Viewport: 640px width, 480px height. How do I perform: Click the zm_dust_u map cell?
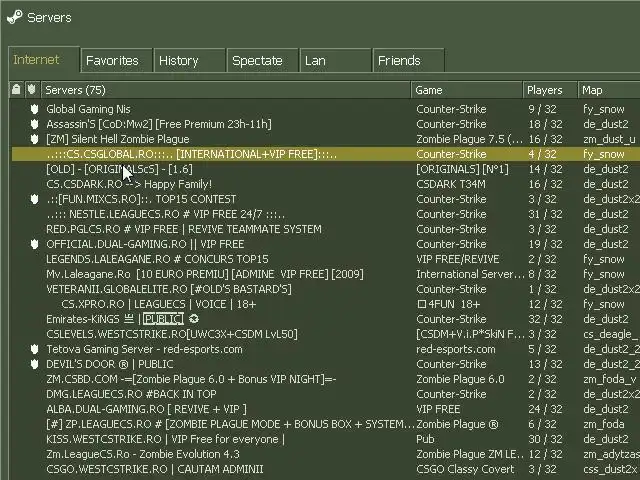coord(609,139)
